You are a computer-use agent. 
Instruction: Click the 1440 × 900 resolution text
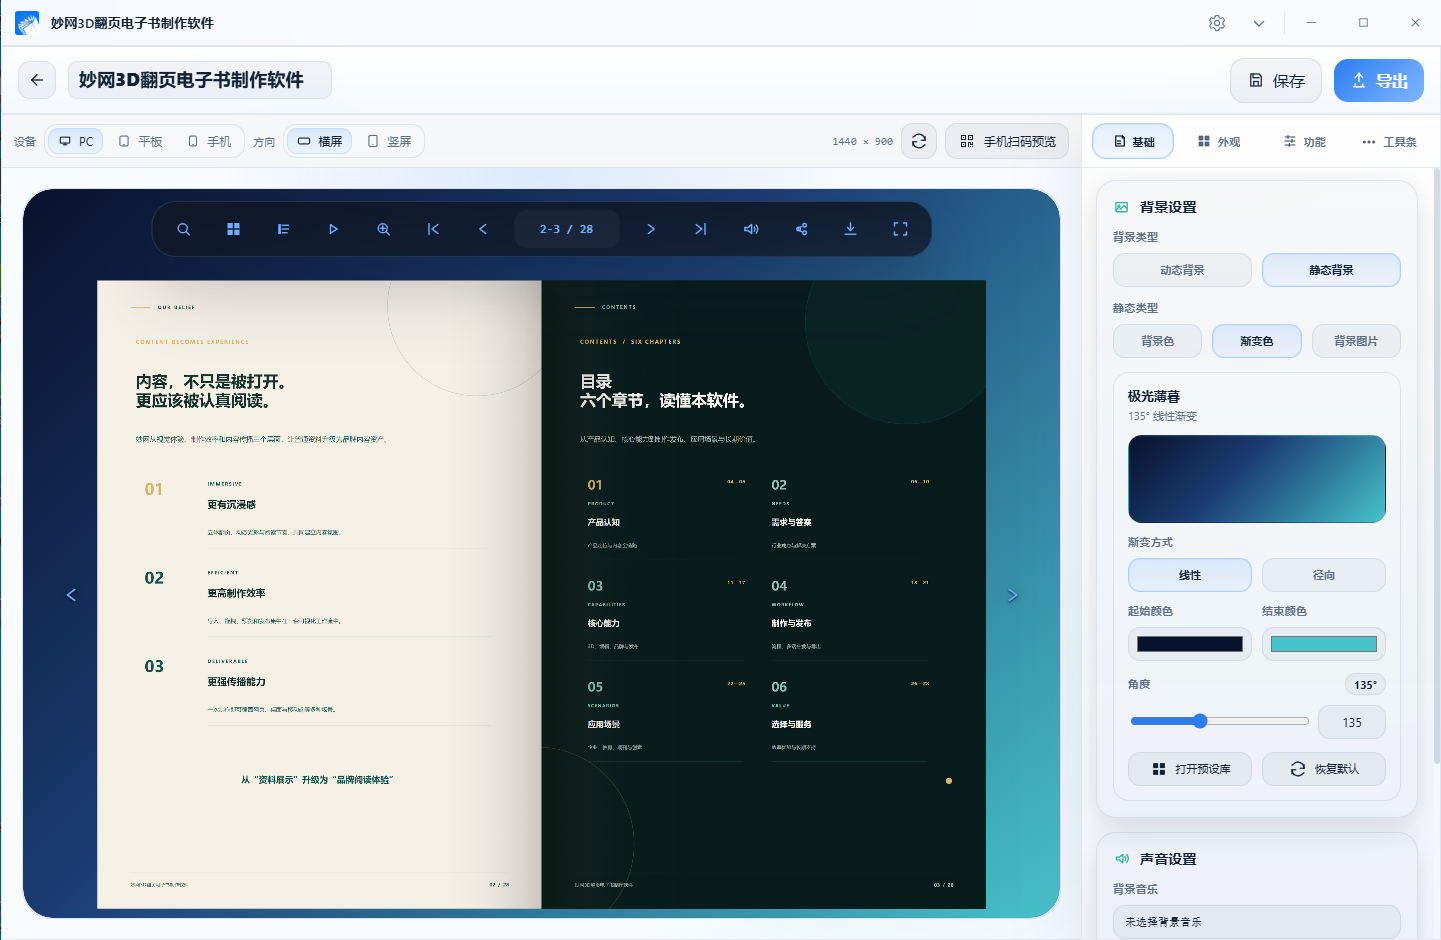[x=863, y=142]
